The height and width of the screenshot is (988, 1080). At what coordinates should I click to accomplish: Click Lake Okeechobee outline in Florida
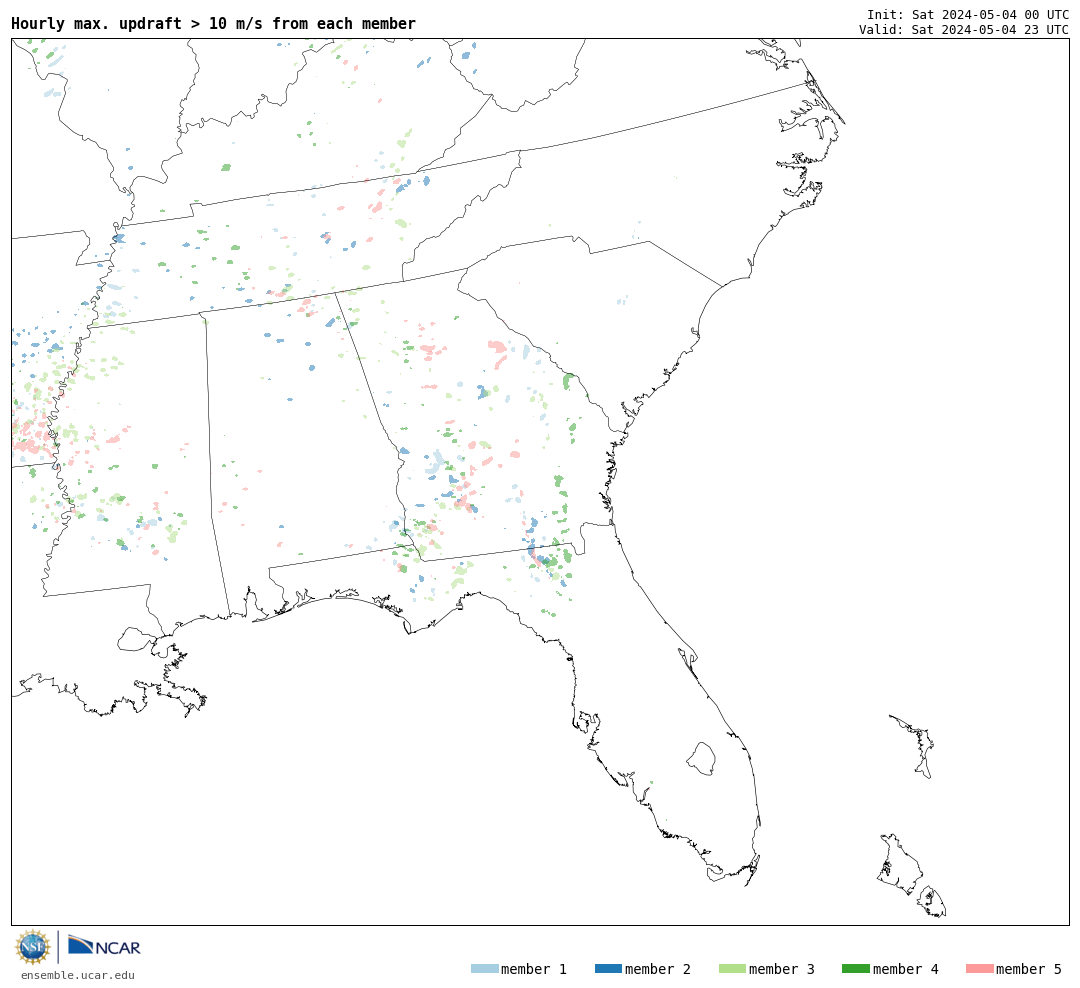coord(701,759)
